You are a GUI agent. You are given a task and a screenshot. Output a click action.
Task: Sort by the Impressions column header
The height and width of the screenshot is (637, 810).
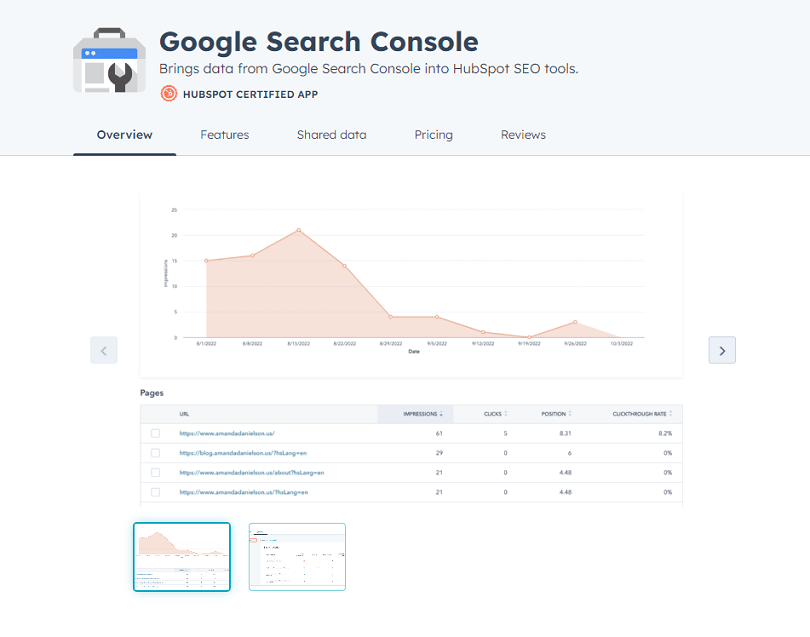(x=423, y=414)
